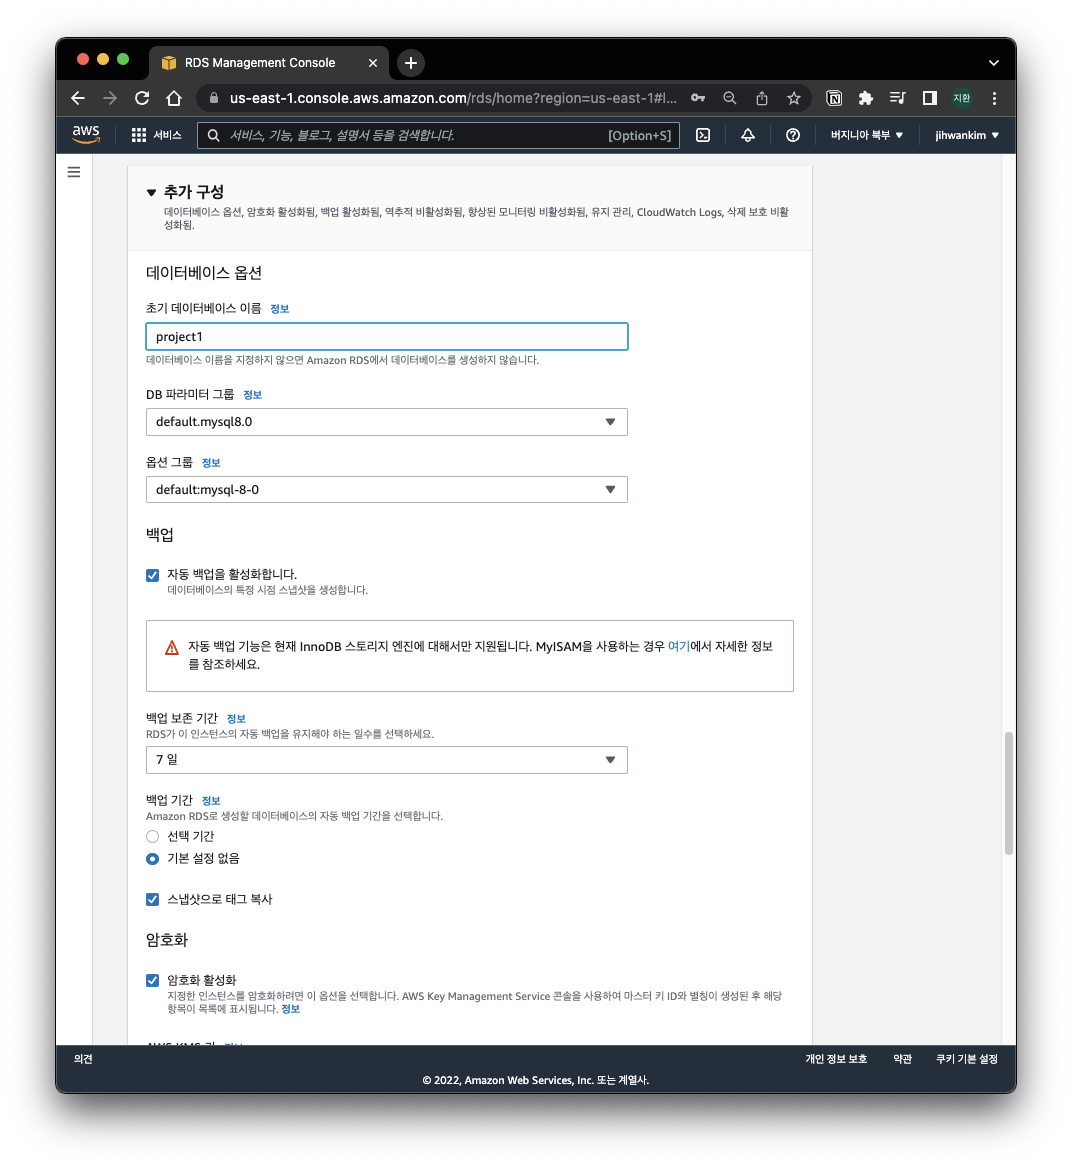Toggle 암호화 활성화 checkbox
The width and height of the screenshot is (1072, 1167).
(x=153, y=980)
